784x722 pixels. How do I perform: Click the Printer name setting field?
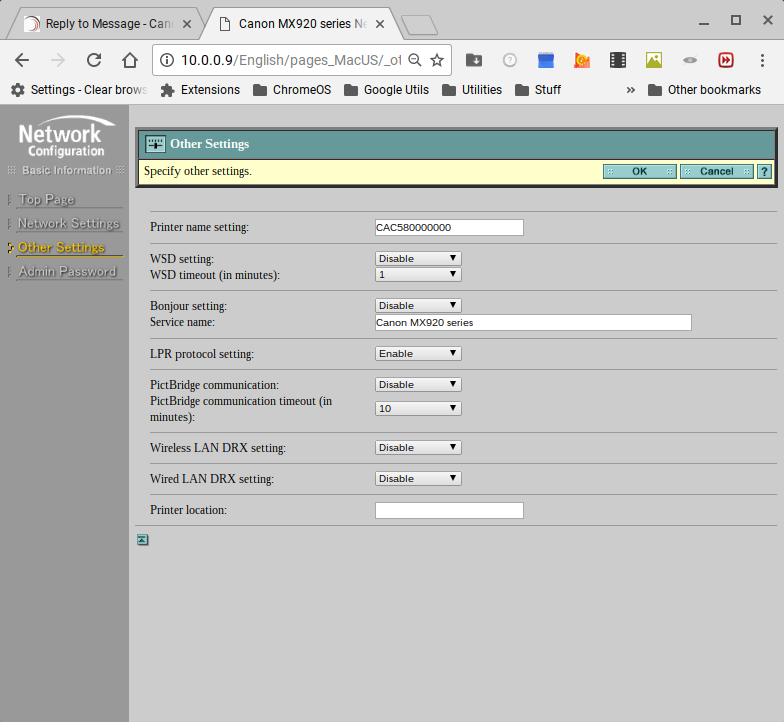(x=449, y=228)
